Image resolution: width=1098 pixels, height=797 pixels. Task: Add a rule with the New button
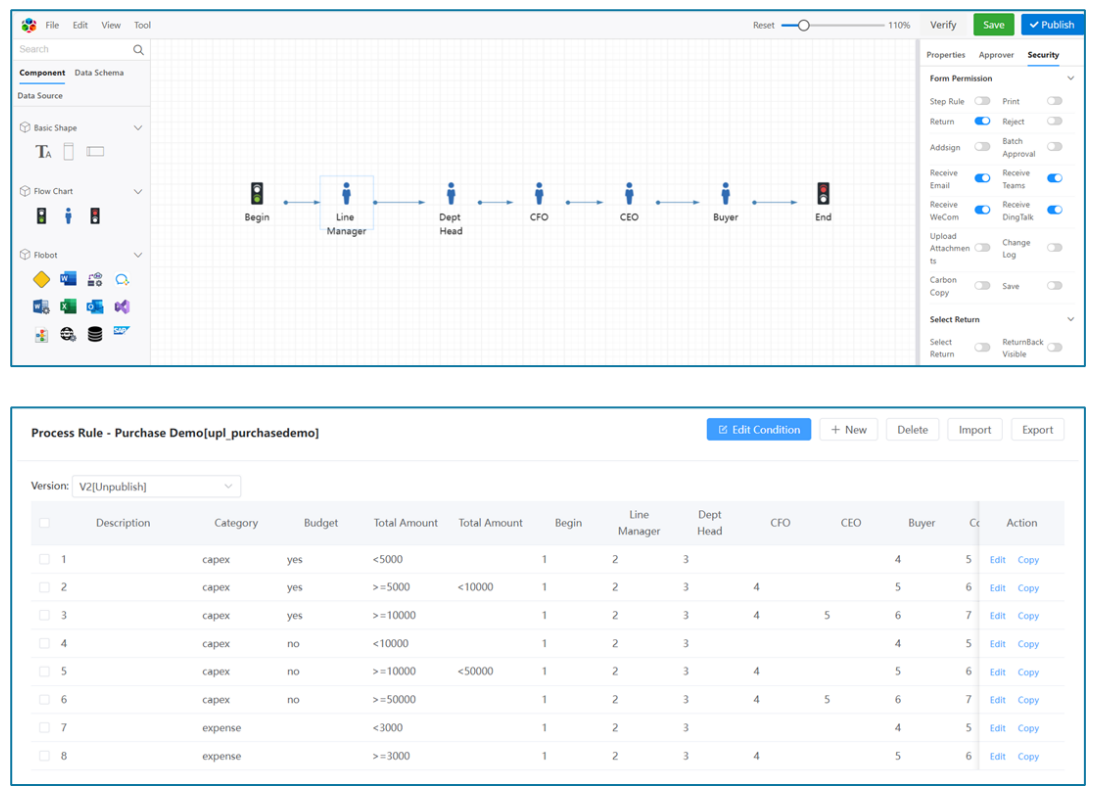click(x=848, y=429)
